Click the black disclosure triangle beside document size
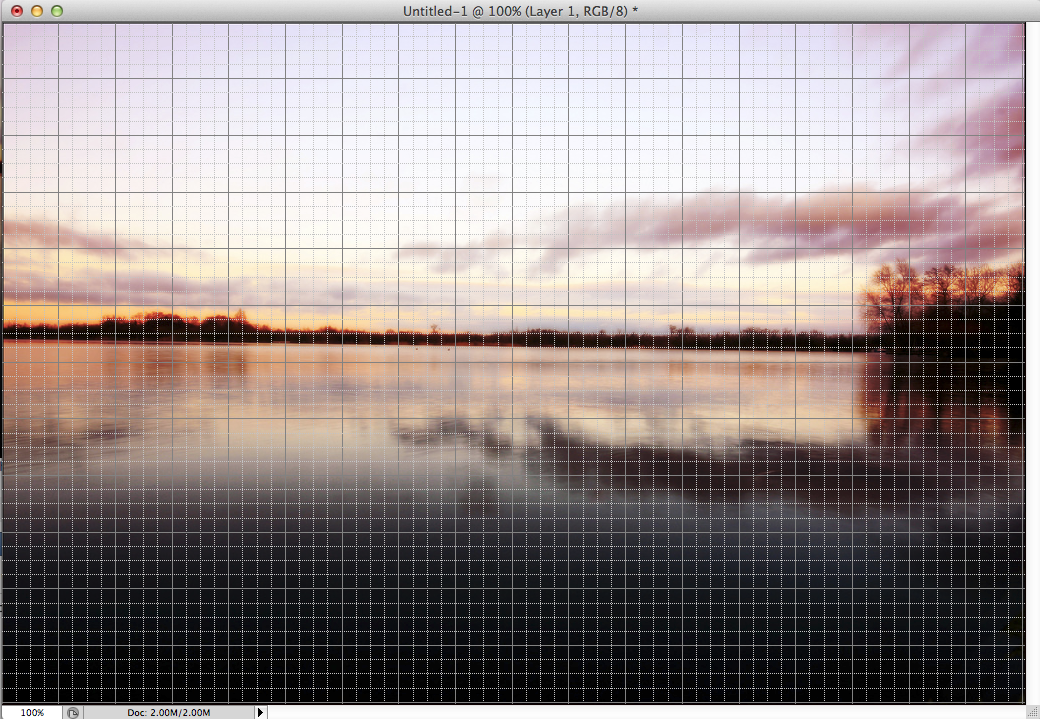The height and width of the screenshot is (719, 1040). pyautogui.click(x=260, y=712)
